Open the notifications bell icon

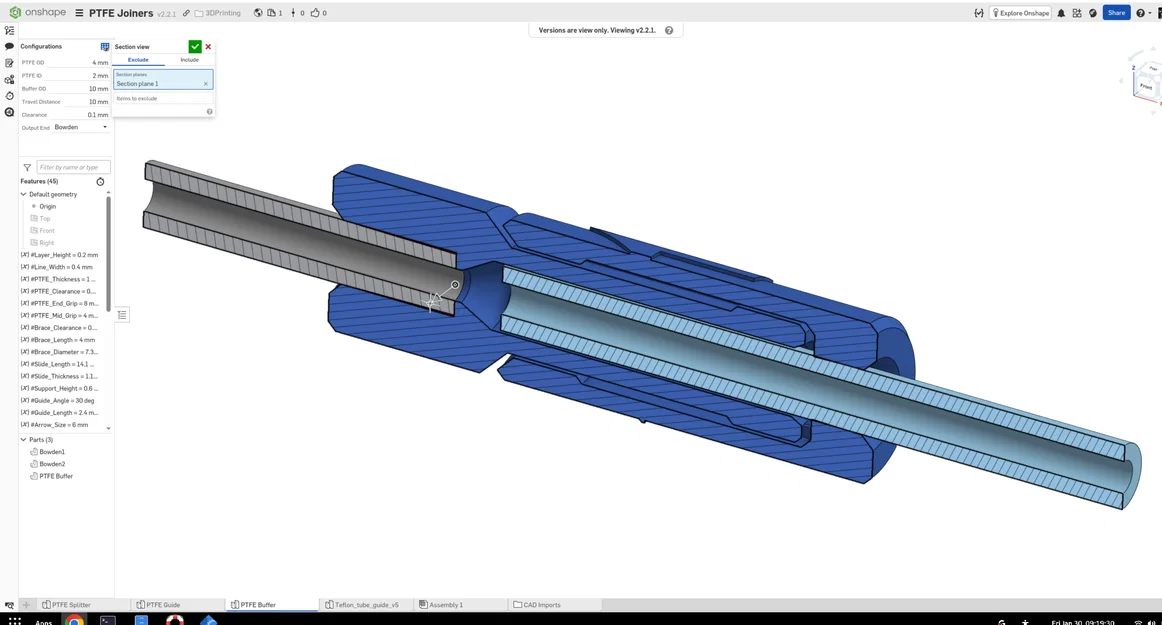coord(1061,13)
